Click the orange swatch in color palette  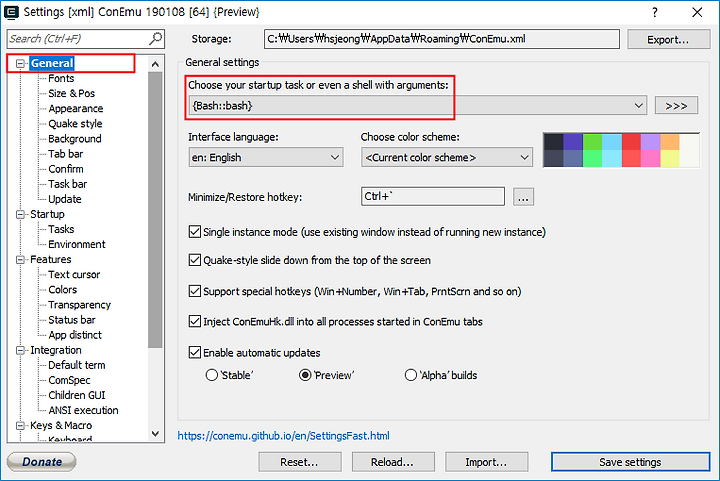[670, 142]
